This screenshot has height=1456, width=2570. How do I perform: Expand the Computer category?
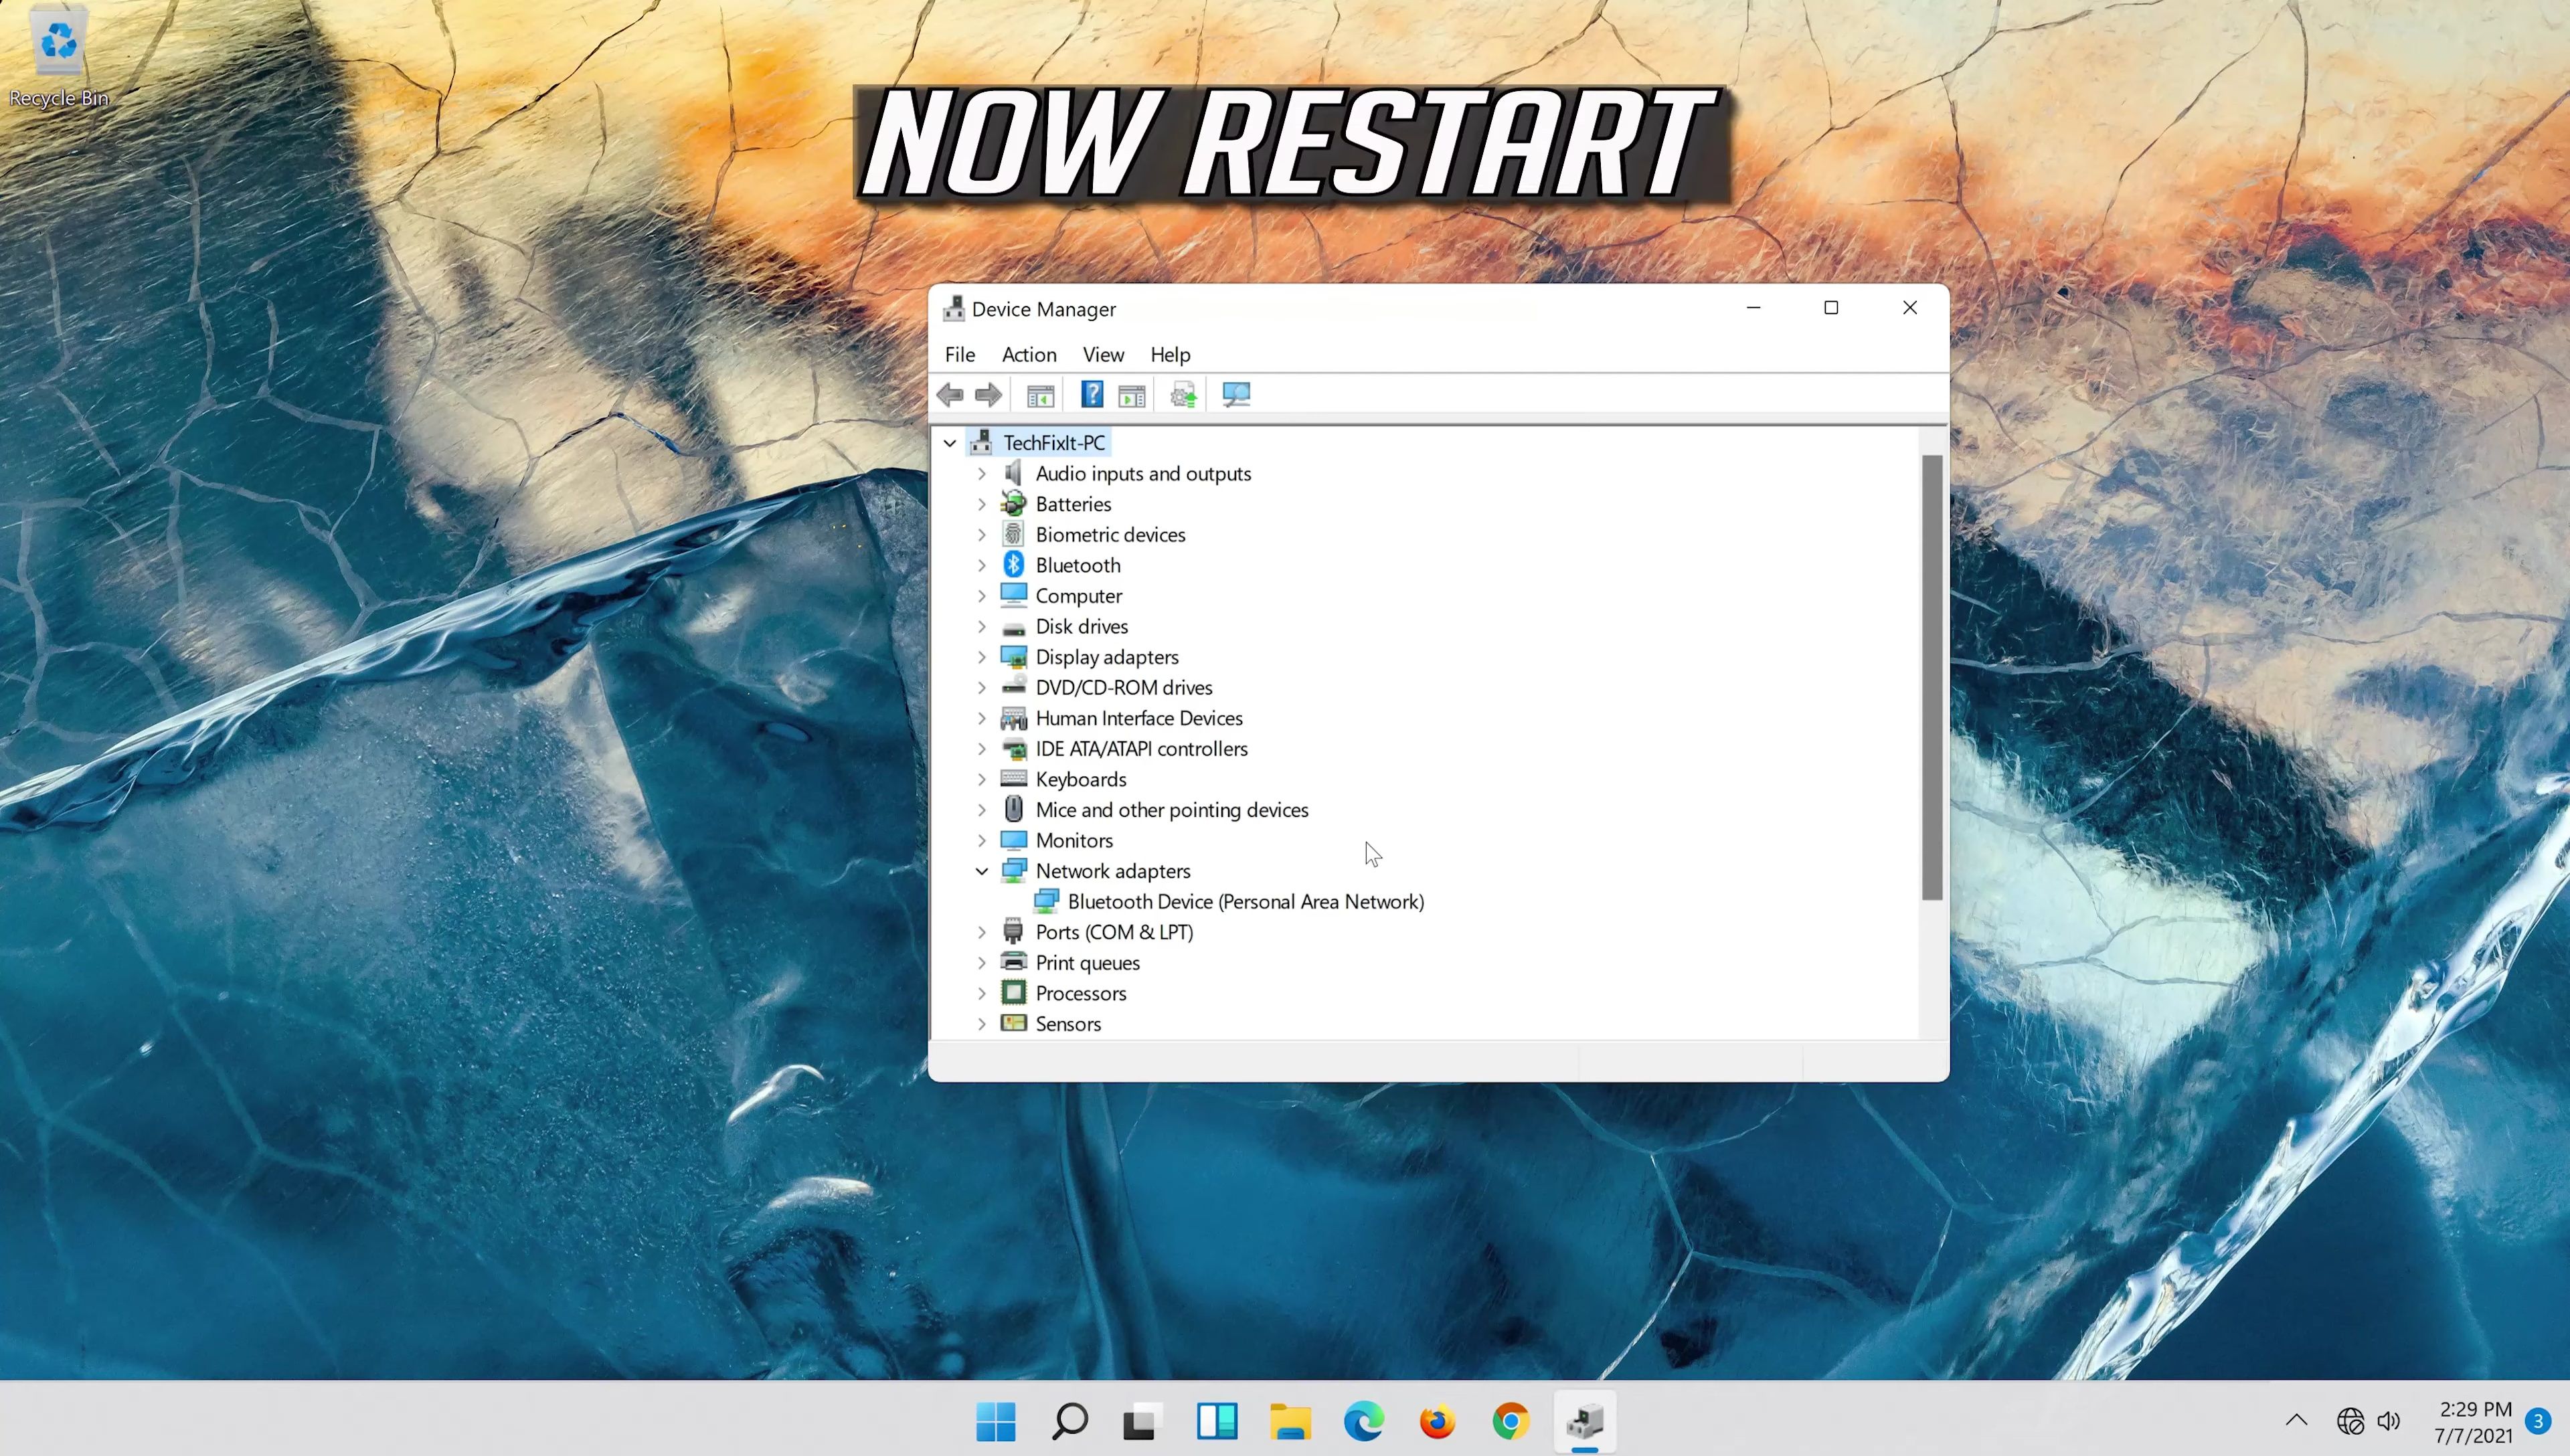coord(981,596)
